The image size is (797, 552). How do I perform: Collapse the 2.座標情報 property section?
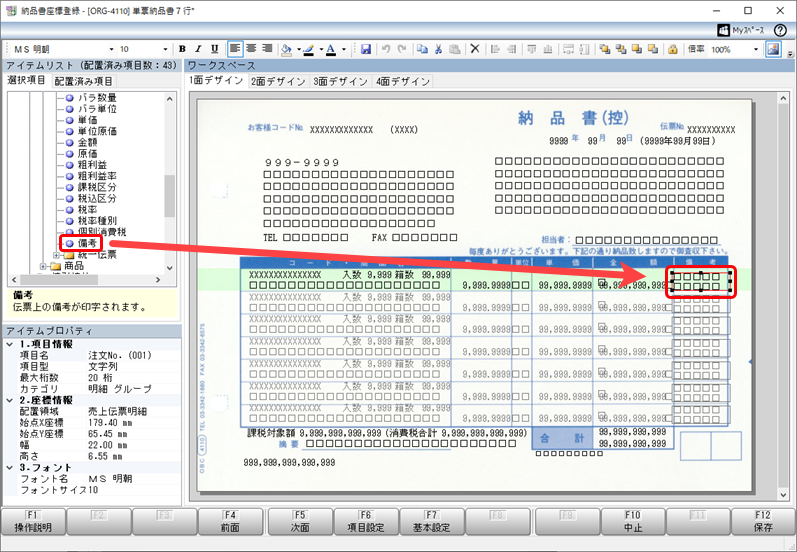point(10,400)
